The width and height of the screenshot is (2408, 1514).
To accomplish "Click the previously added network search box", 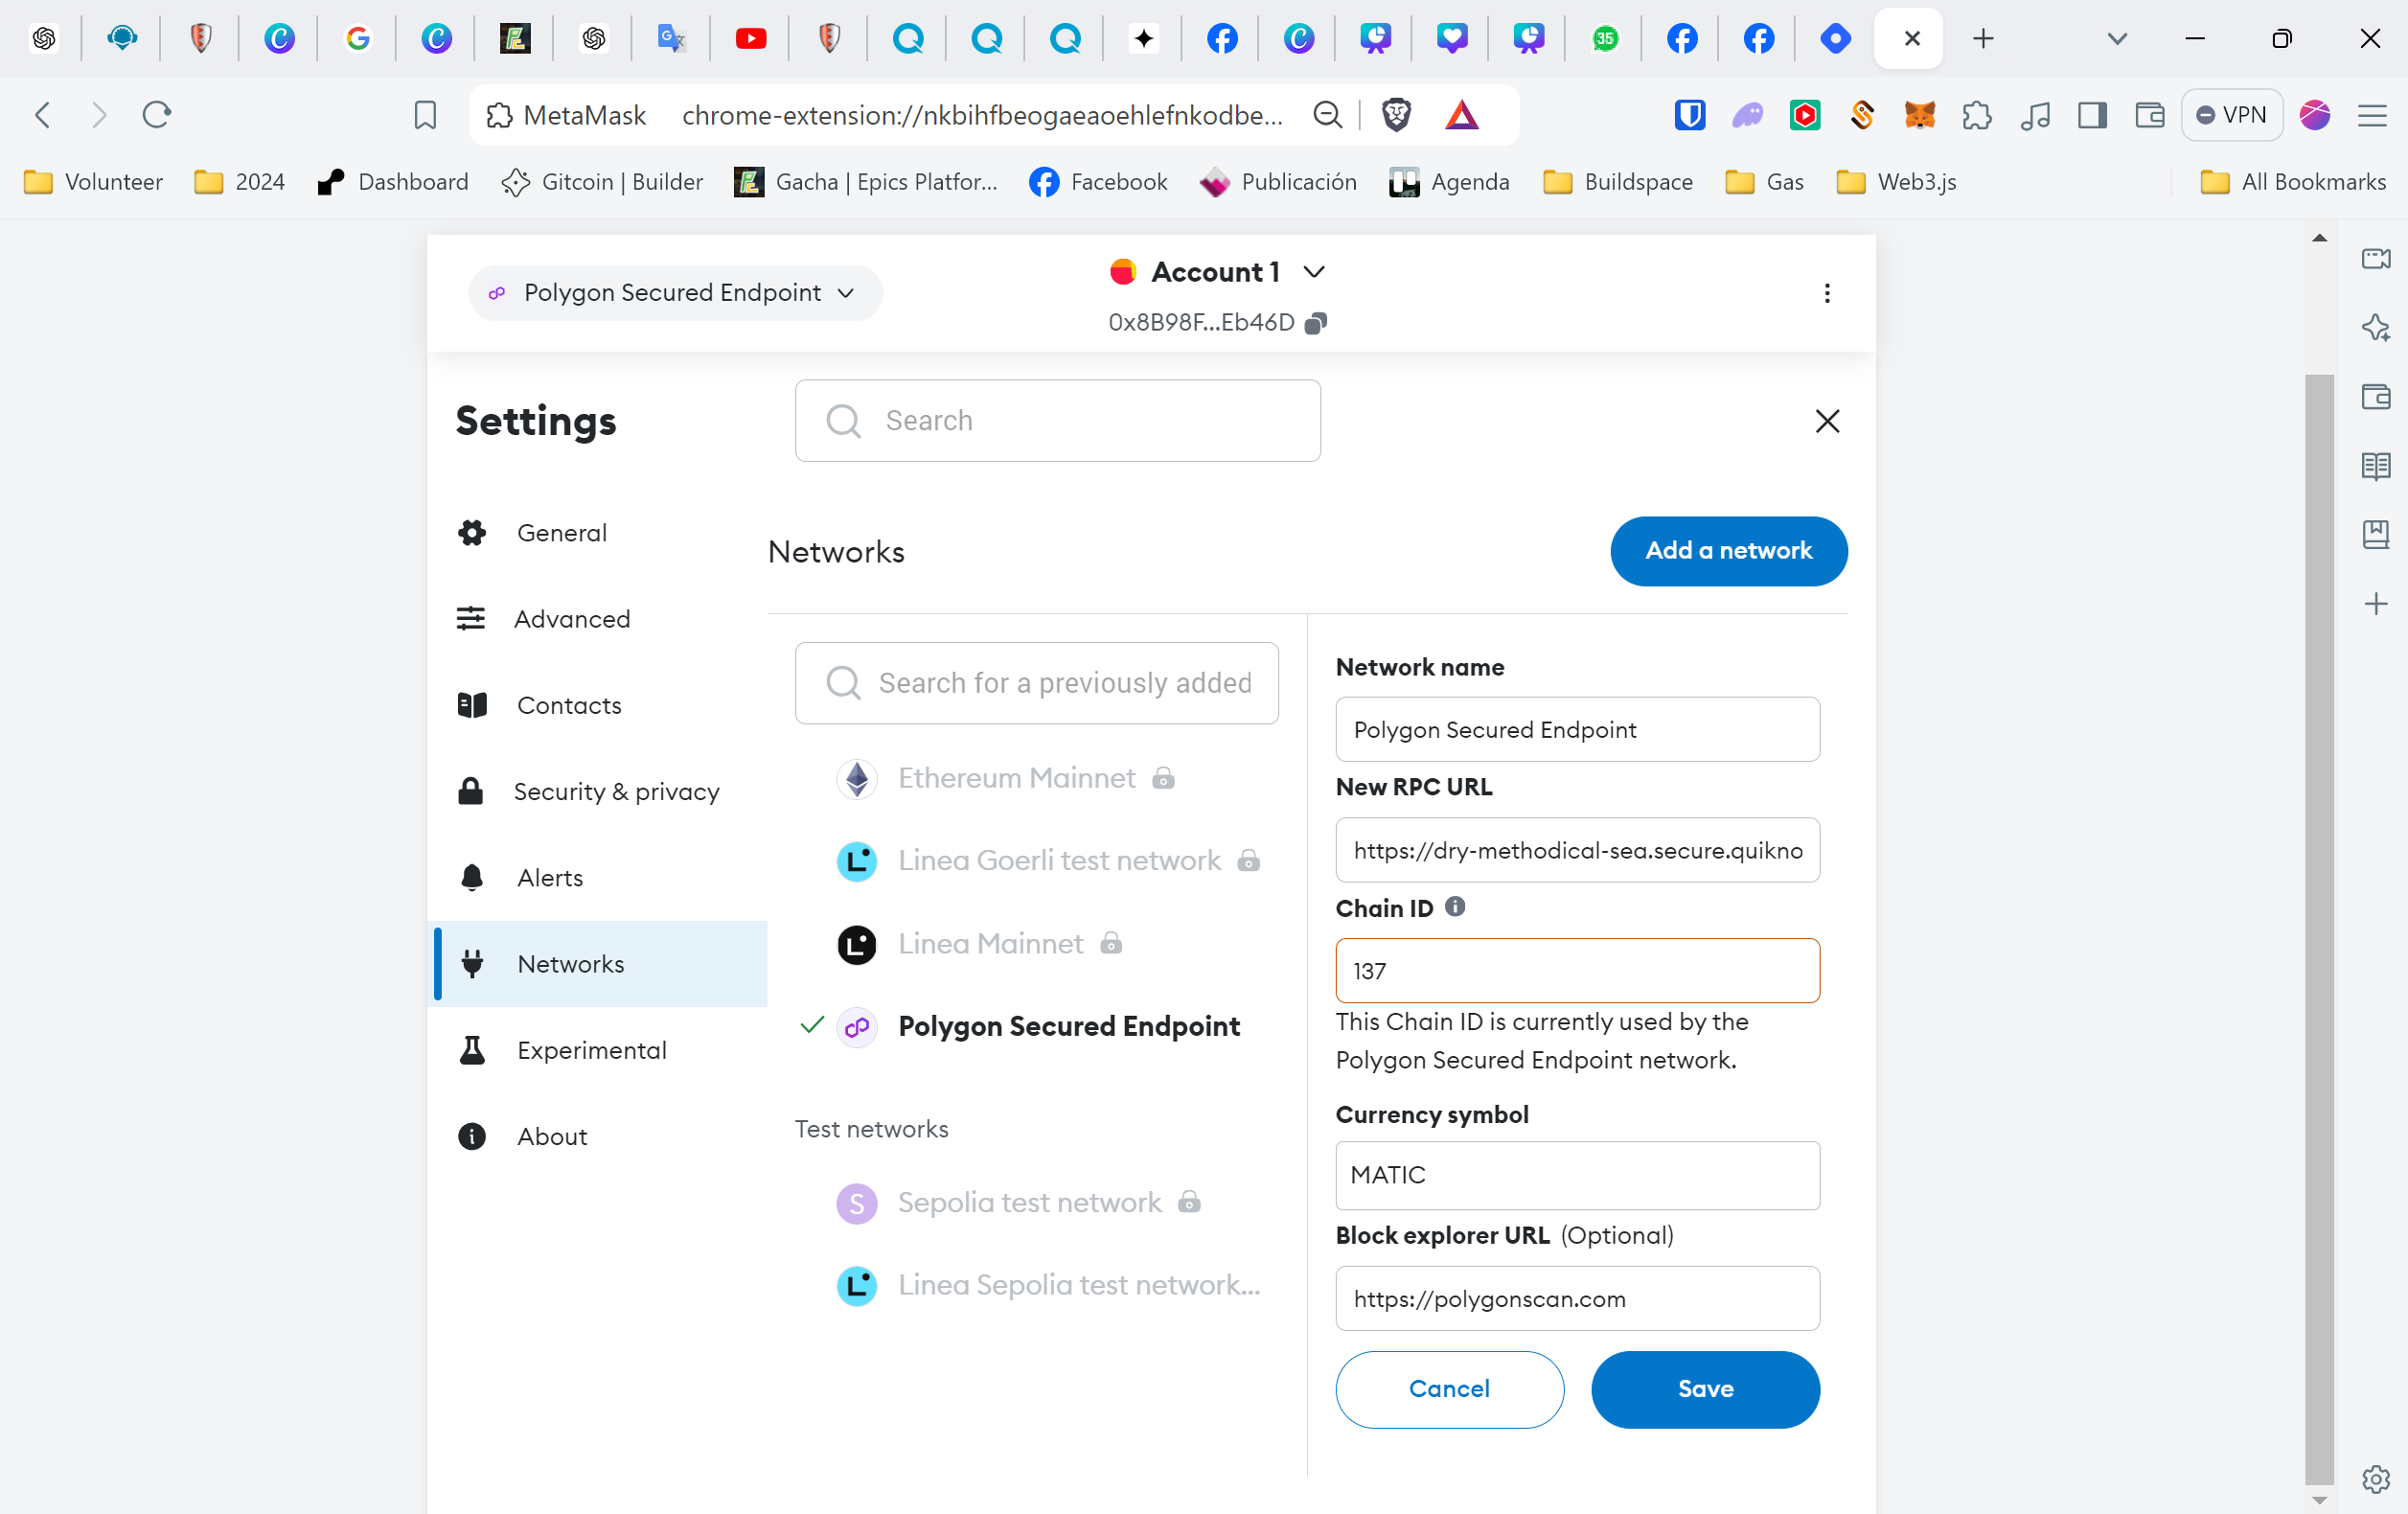I will (1036, 683).
